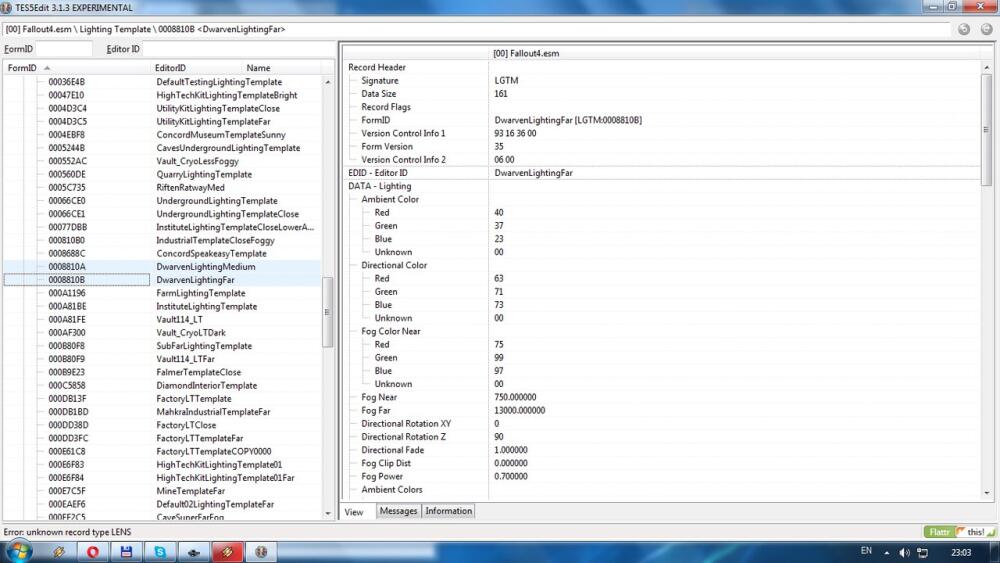
Task: Click Fog Near value 750.000000
Action: tap(515, 397)
